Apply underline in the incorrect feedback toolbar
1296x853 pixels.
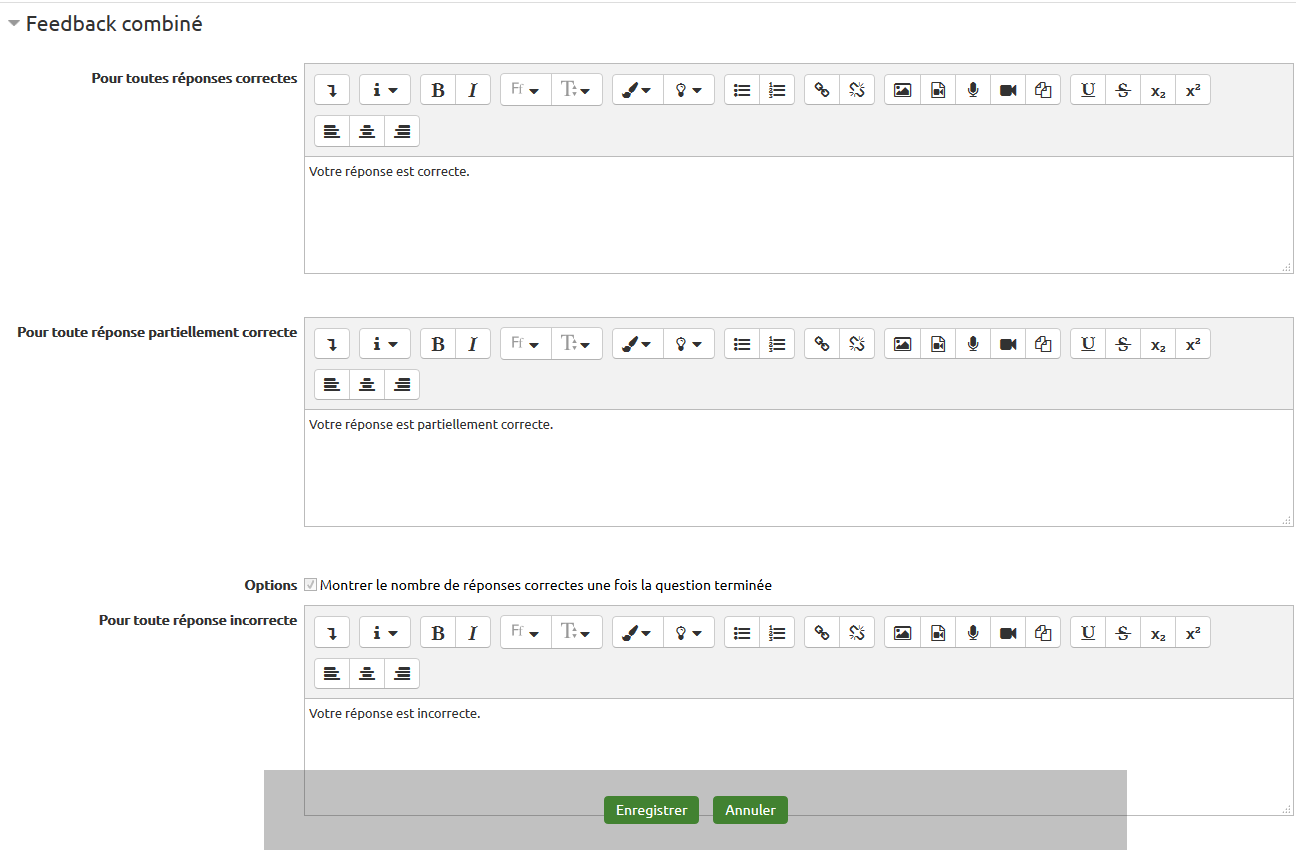(1088, 633)
